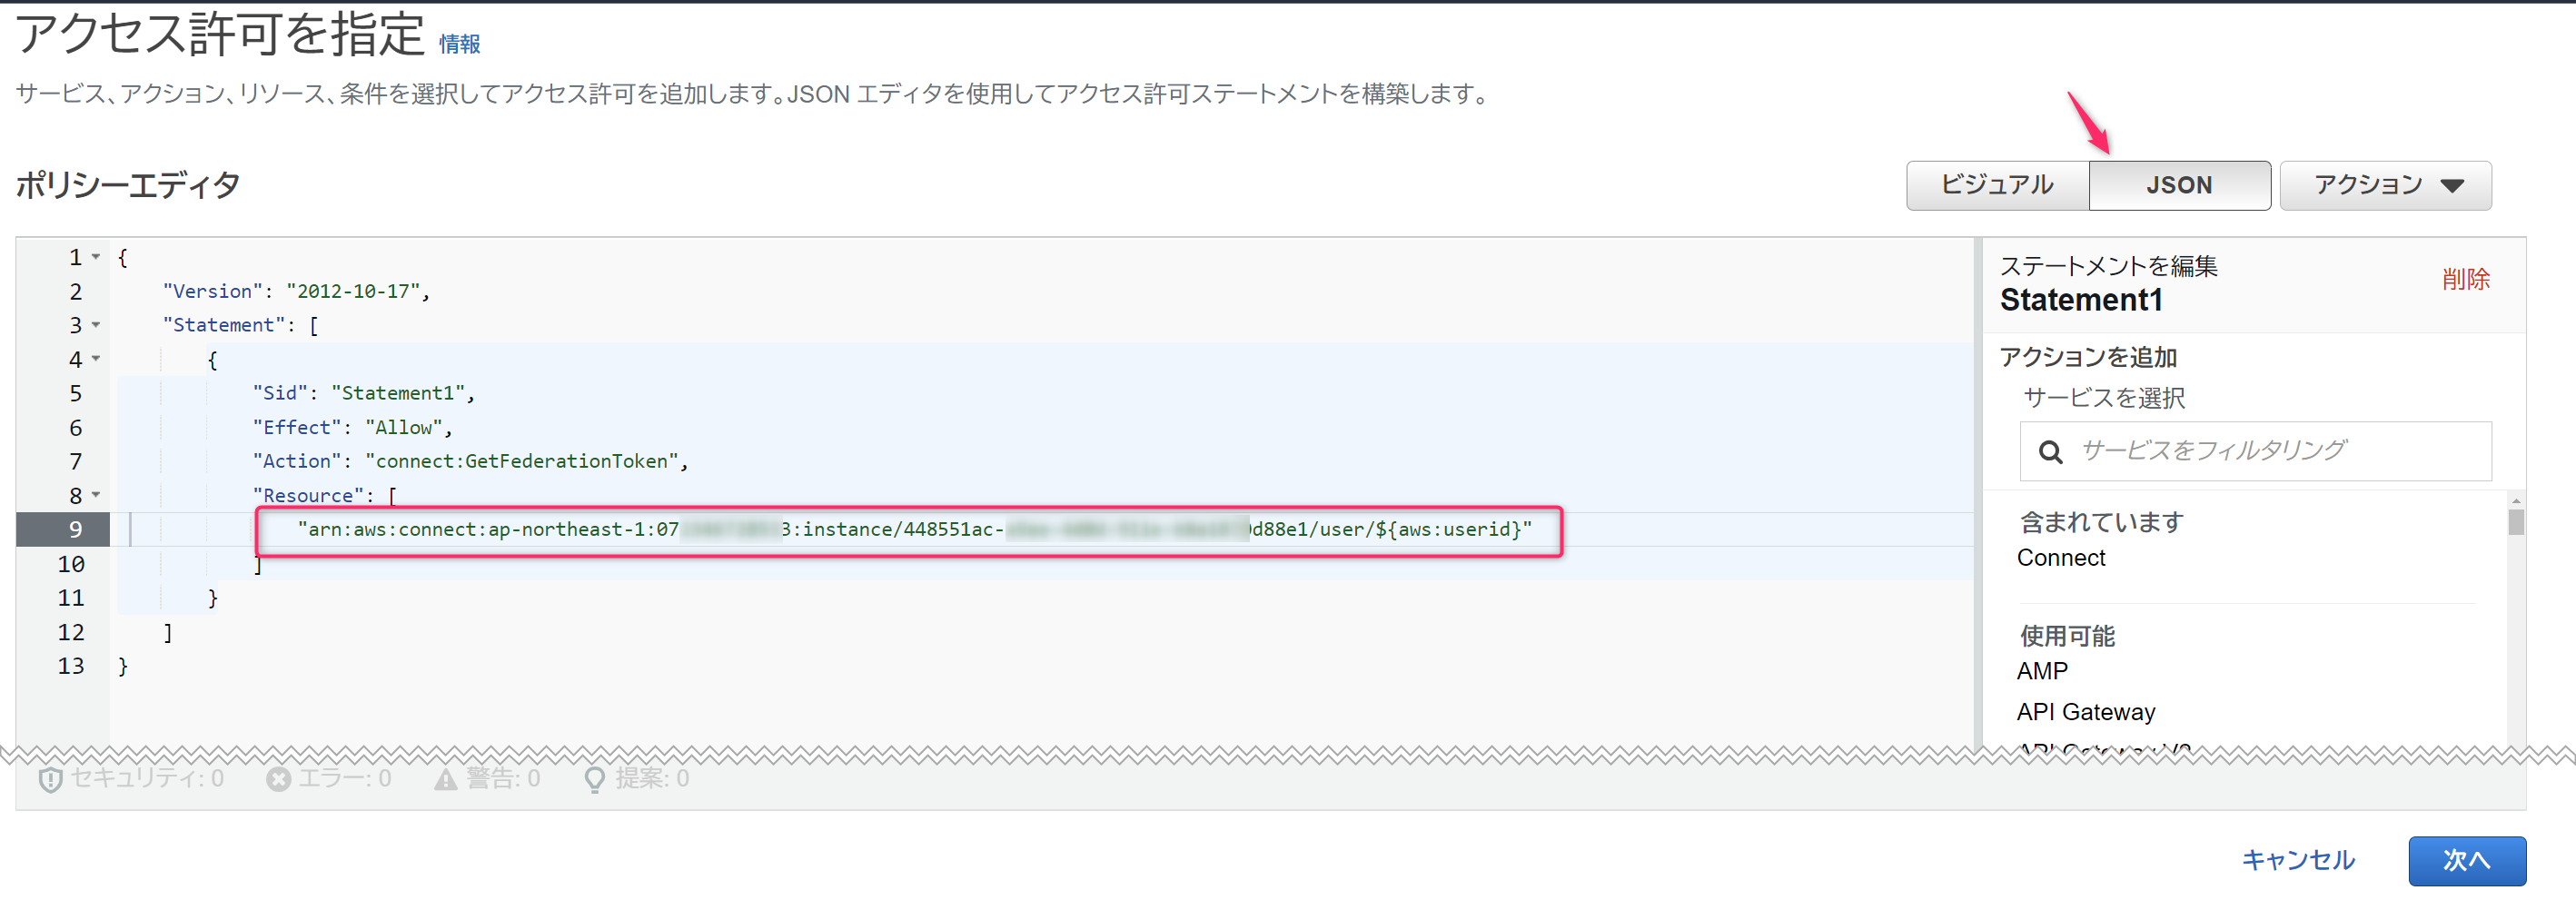The width and height of the screenshot is (2576, 900).
Task: Click the "connect:GetFederationToken" action value
Action: pyautogui.click(x=521, y=461)
